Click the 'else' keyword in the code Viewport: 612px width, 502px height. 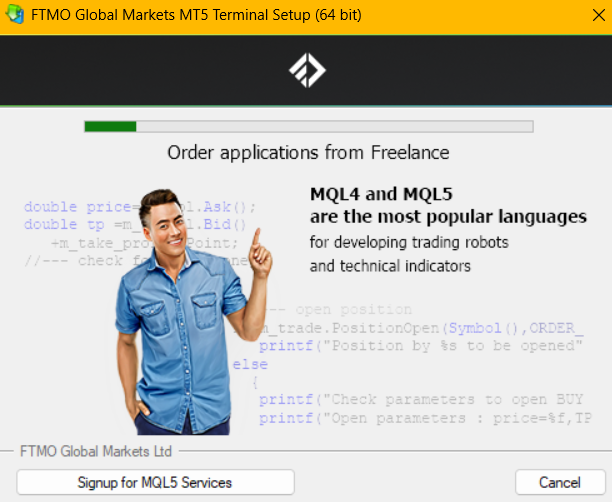(250, 365)
